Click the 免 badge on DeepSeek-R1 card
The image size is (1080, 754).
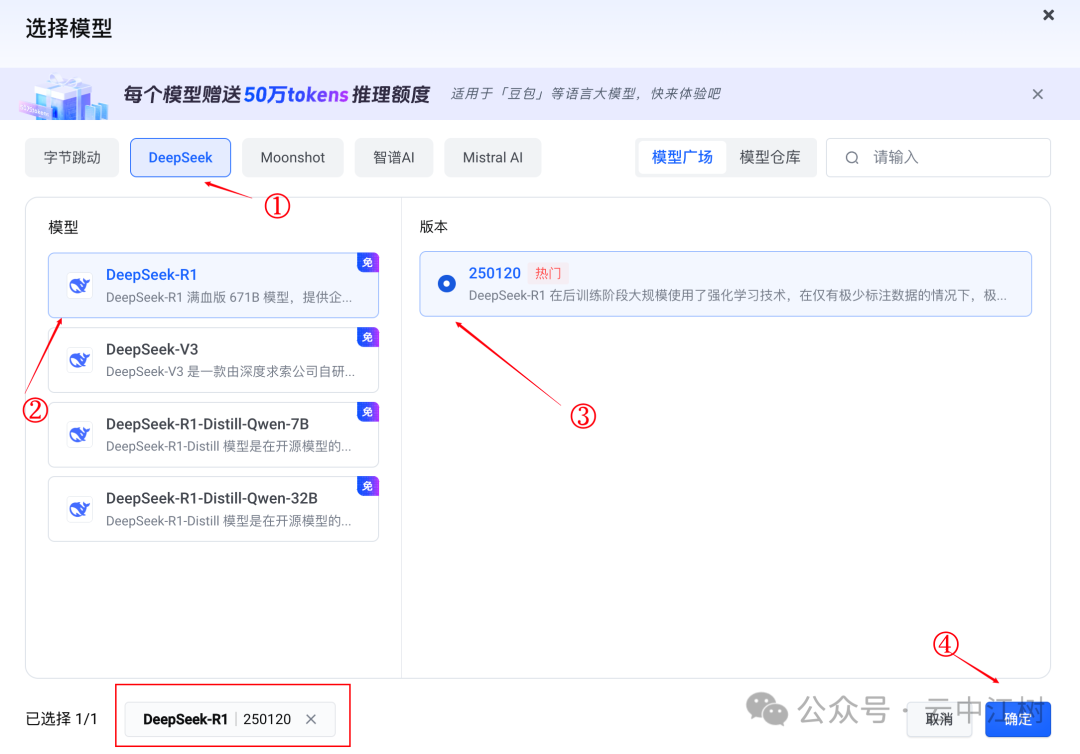click(368, 262)
